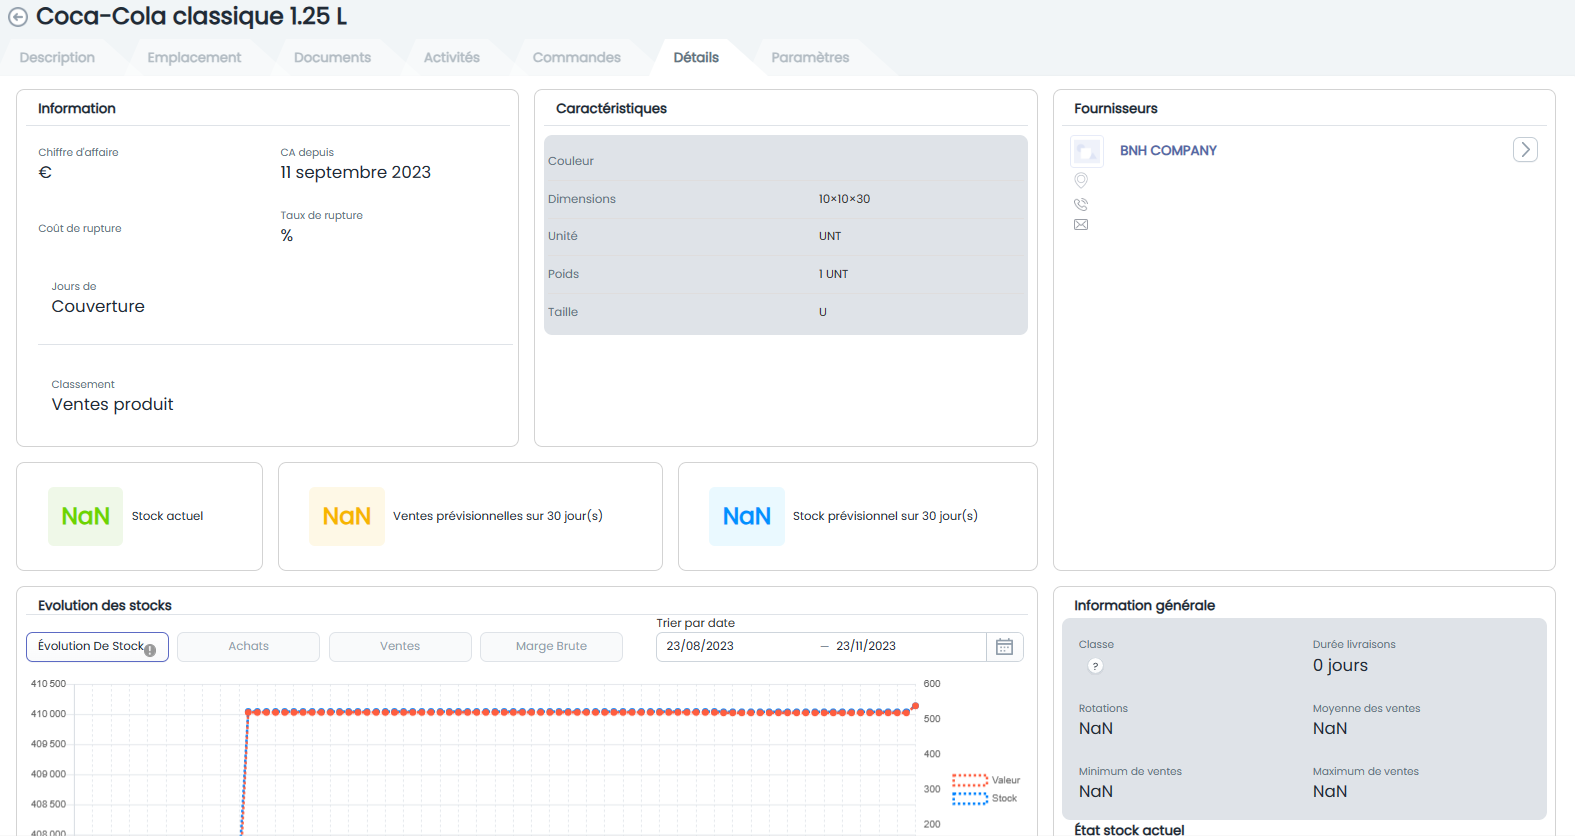Click the info icon on Évolution De Stock
1575x836 pixels.
[150, 650]
